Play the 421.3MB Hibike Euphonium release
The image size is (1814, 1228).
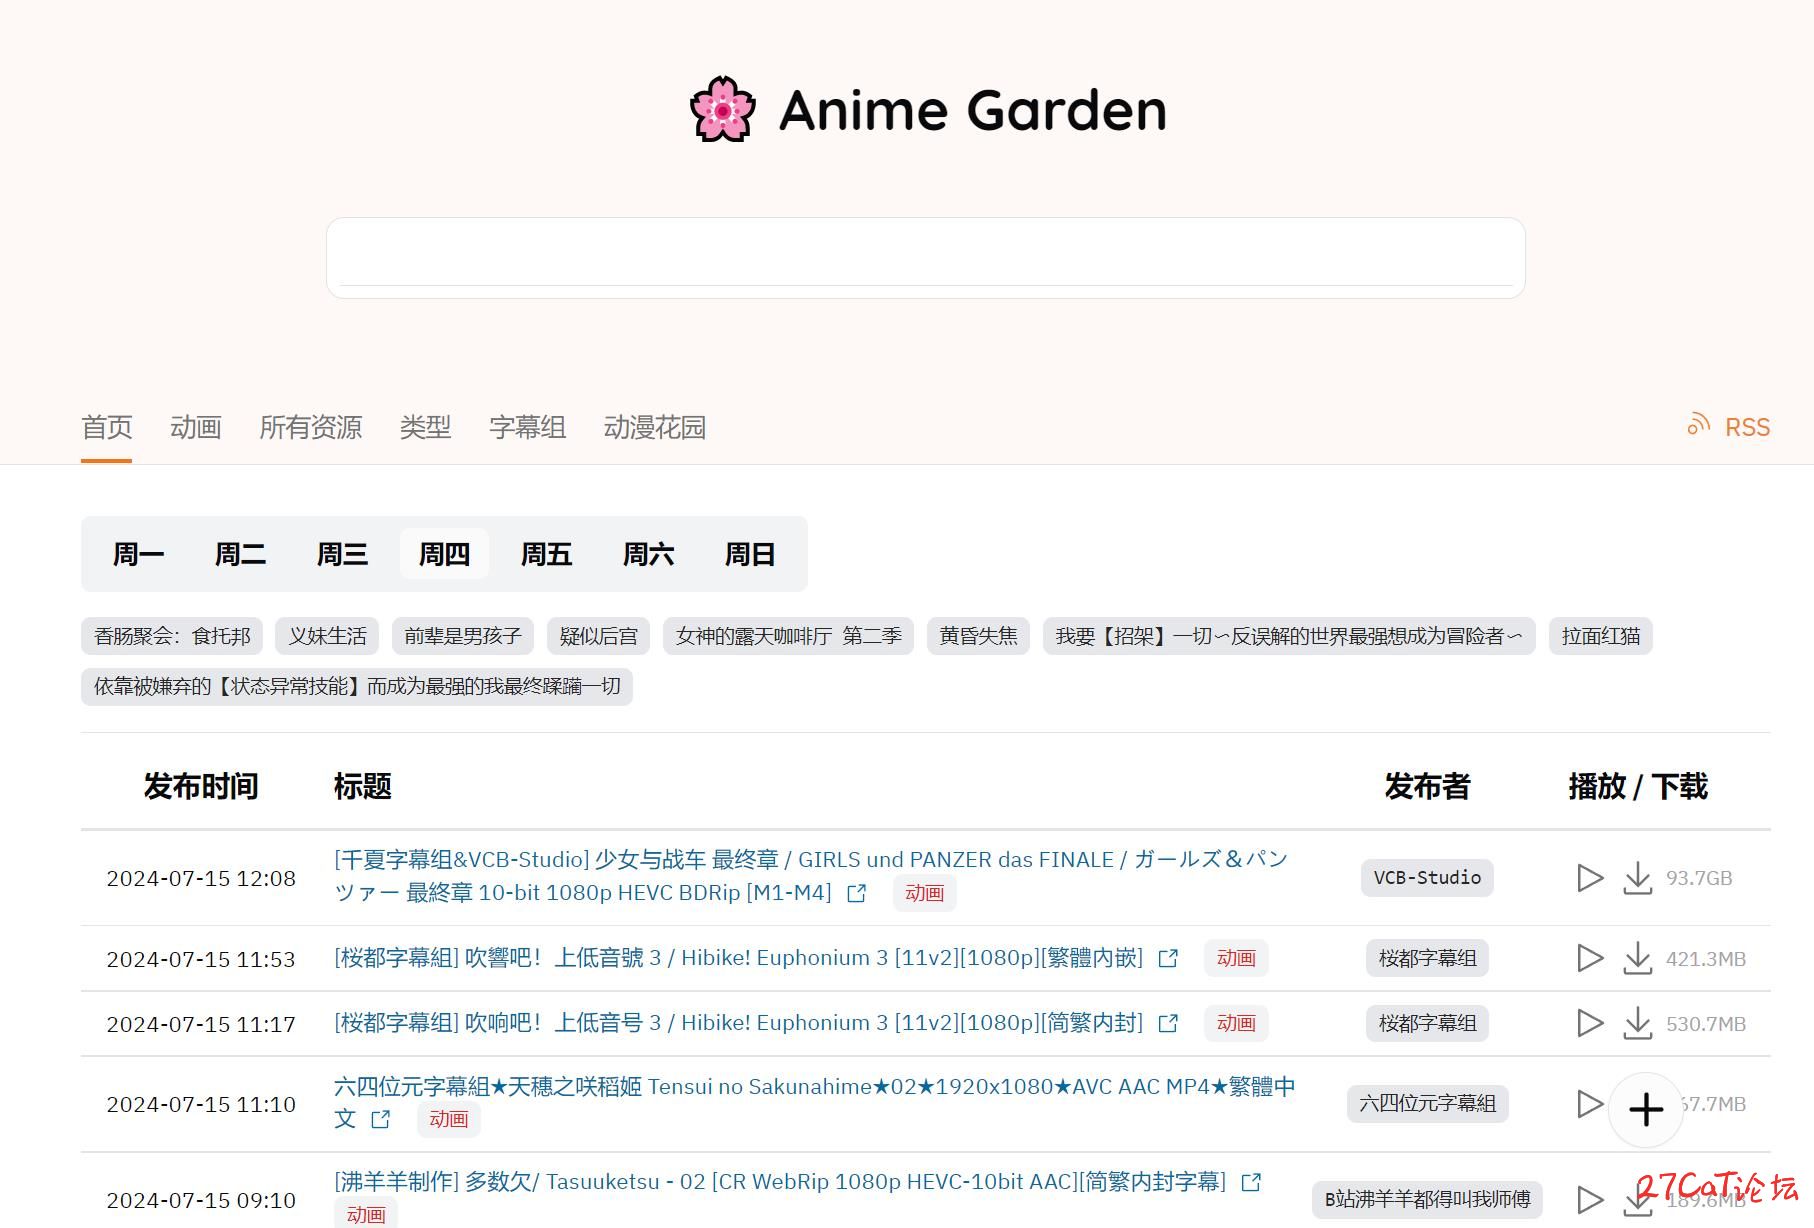(x=1589, y=958)
